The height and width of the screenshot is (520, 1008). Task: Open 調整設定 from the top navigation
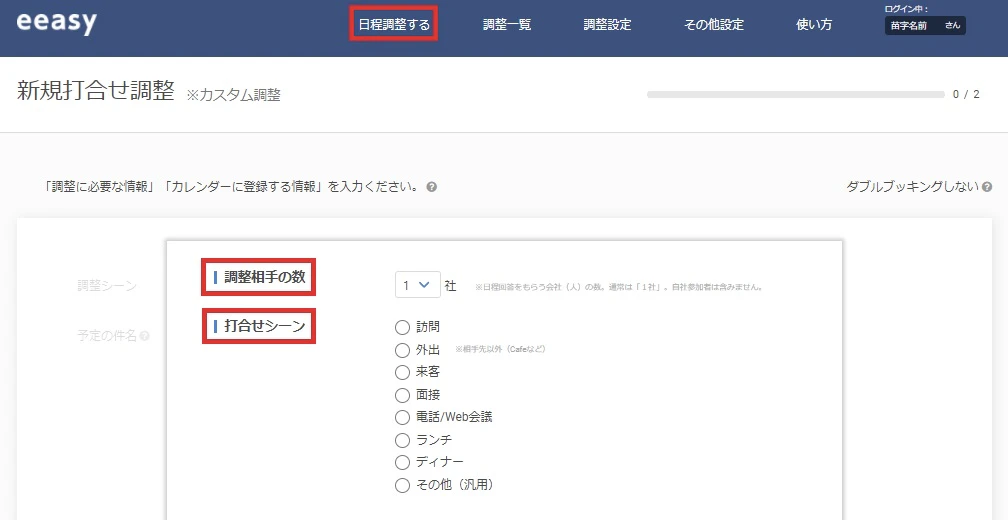tap(607, 24)
